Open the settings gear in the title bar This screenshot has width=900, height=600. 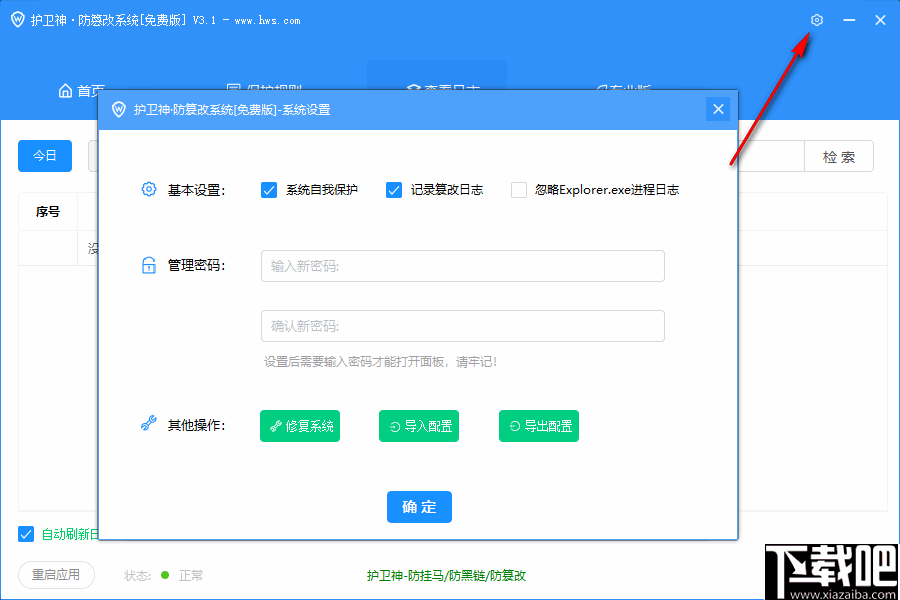pyautogui.click(x=816, y=19)
